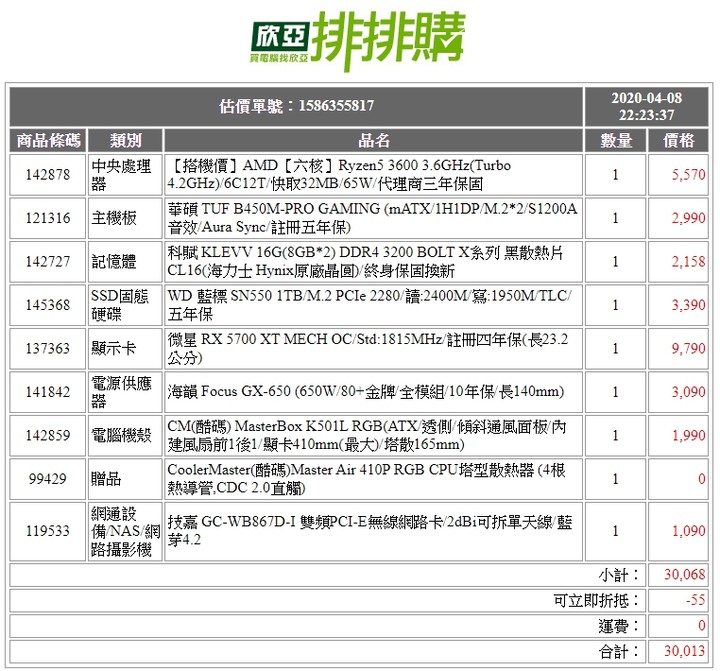The height and width of the screenshot is (671, 720).
Task: Click the 記憶體 category cell
Action: pos(125,262)
